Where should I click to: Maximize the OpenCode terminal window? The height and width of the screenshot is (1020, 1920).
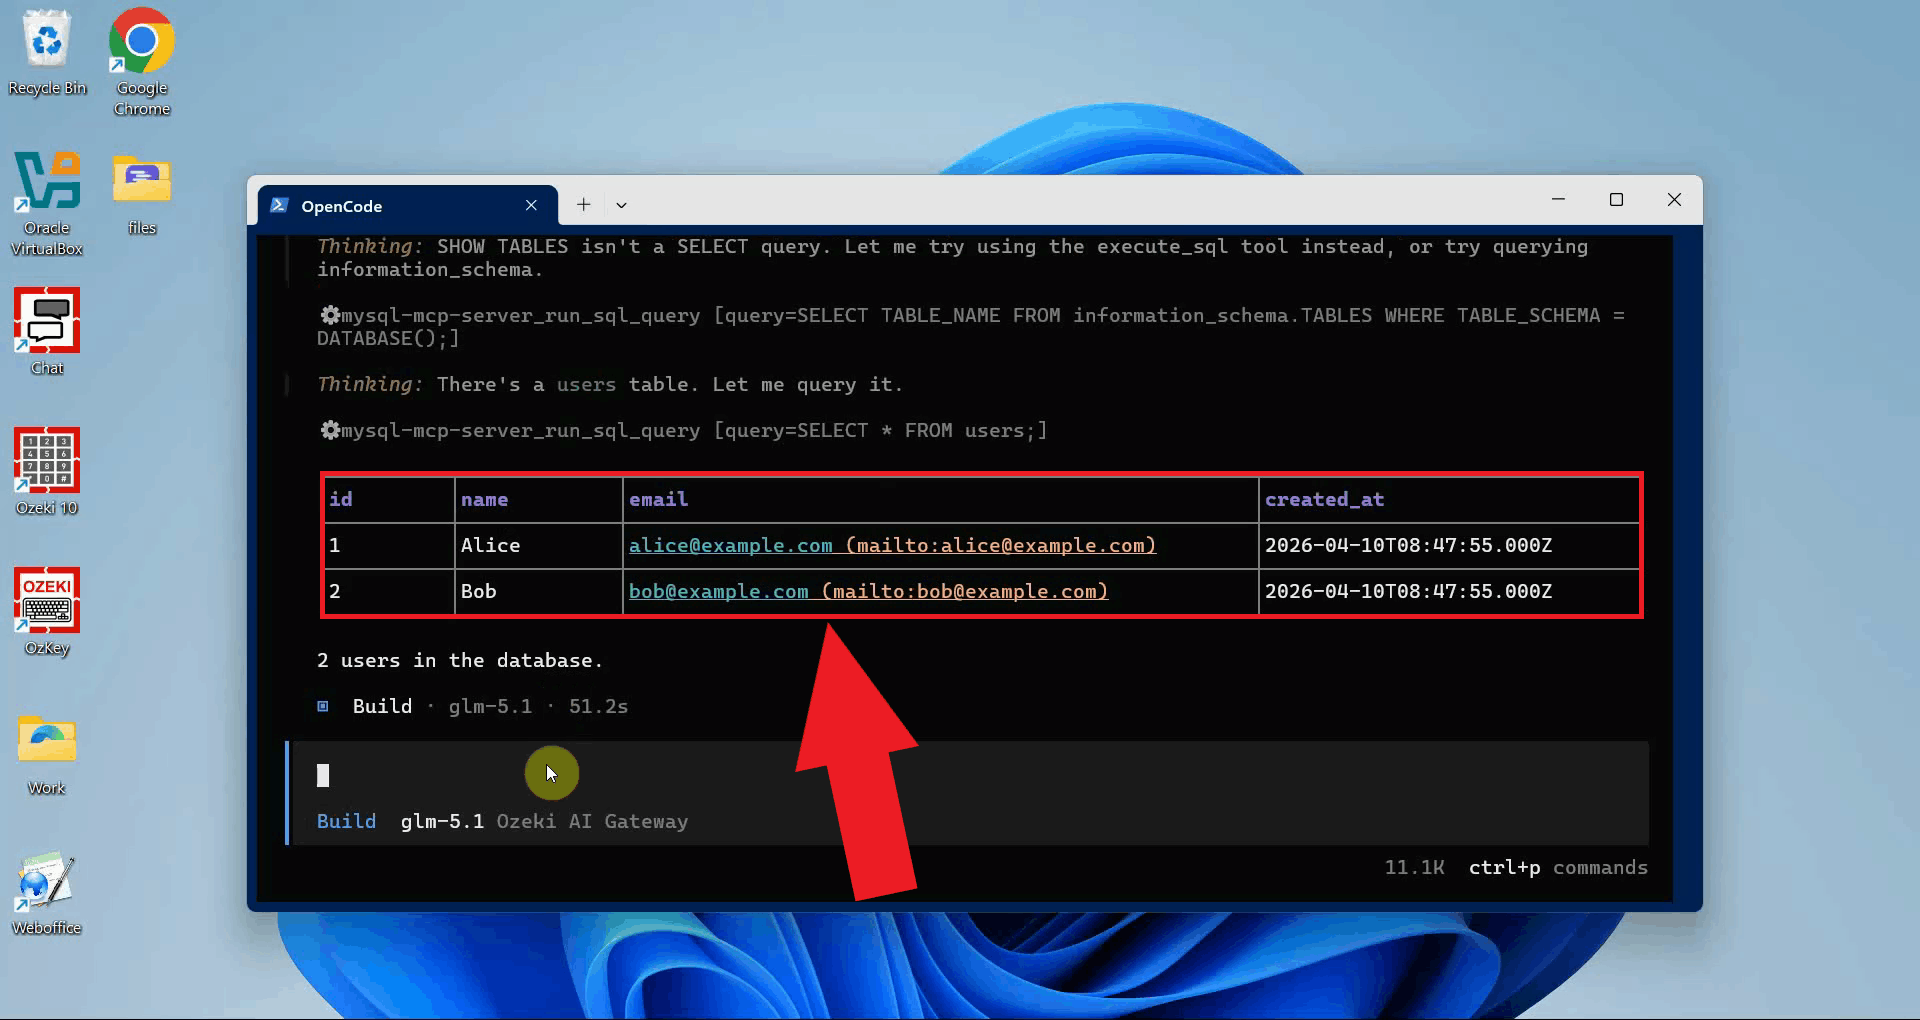[1616, 200]
